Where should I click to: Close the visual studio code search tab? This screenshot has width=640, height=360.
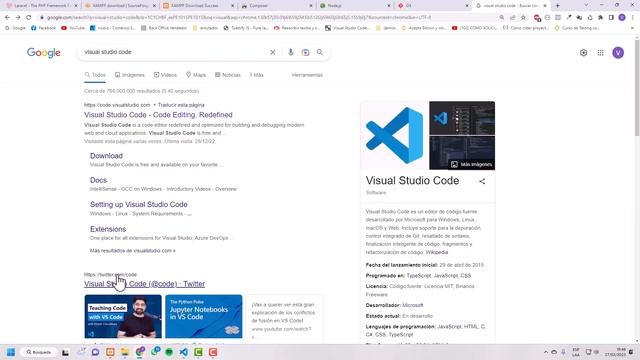coord(545,6)
